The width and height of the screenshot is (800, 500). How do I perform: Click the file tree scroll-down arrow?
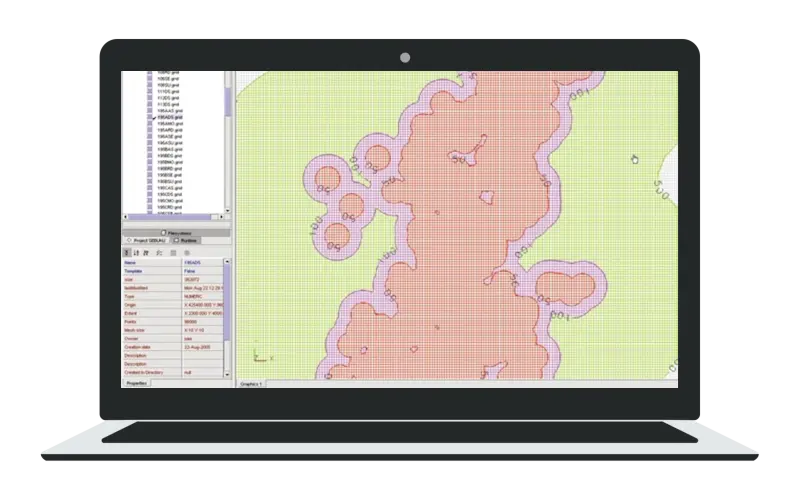point(228,210)
